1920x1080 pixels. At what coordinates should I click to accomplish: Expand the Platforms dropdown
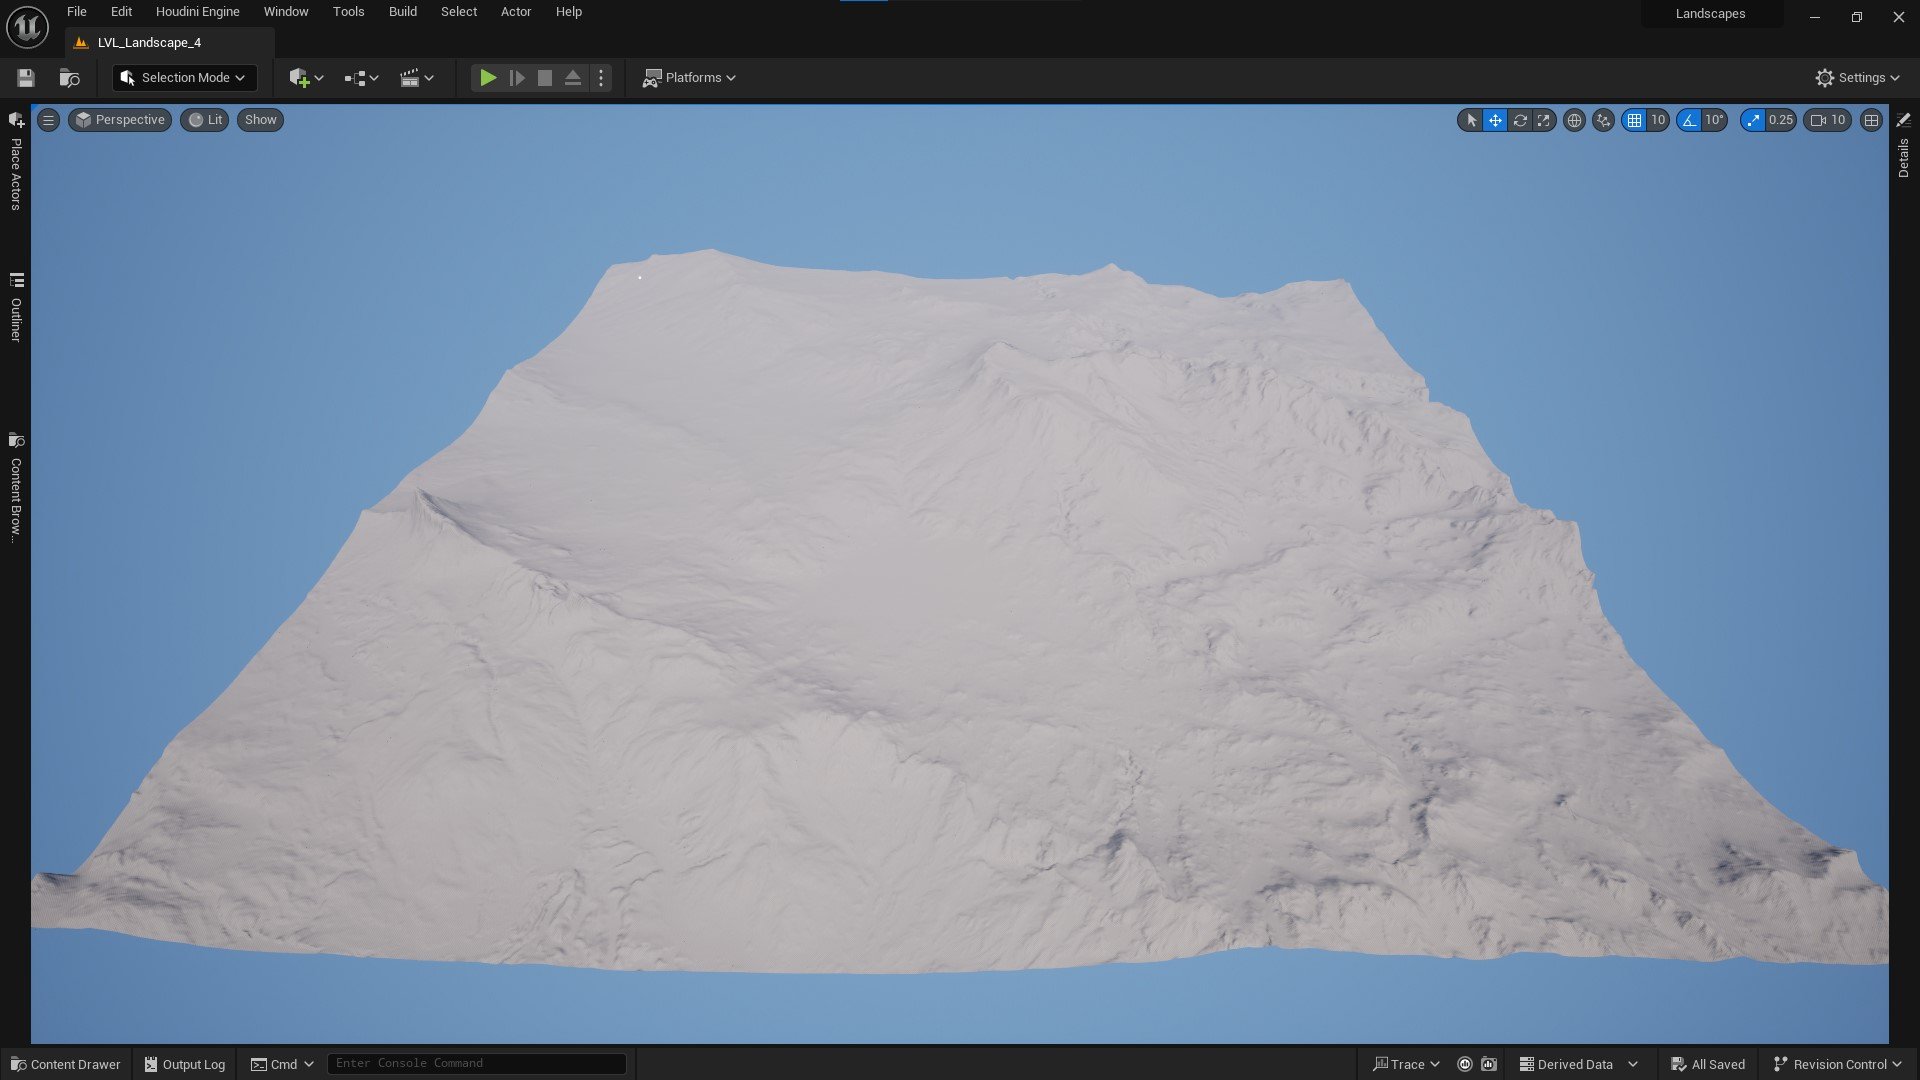[689, 78]
